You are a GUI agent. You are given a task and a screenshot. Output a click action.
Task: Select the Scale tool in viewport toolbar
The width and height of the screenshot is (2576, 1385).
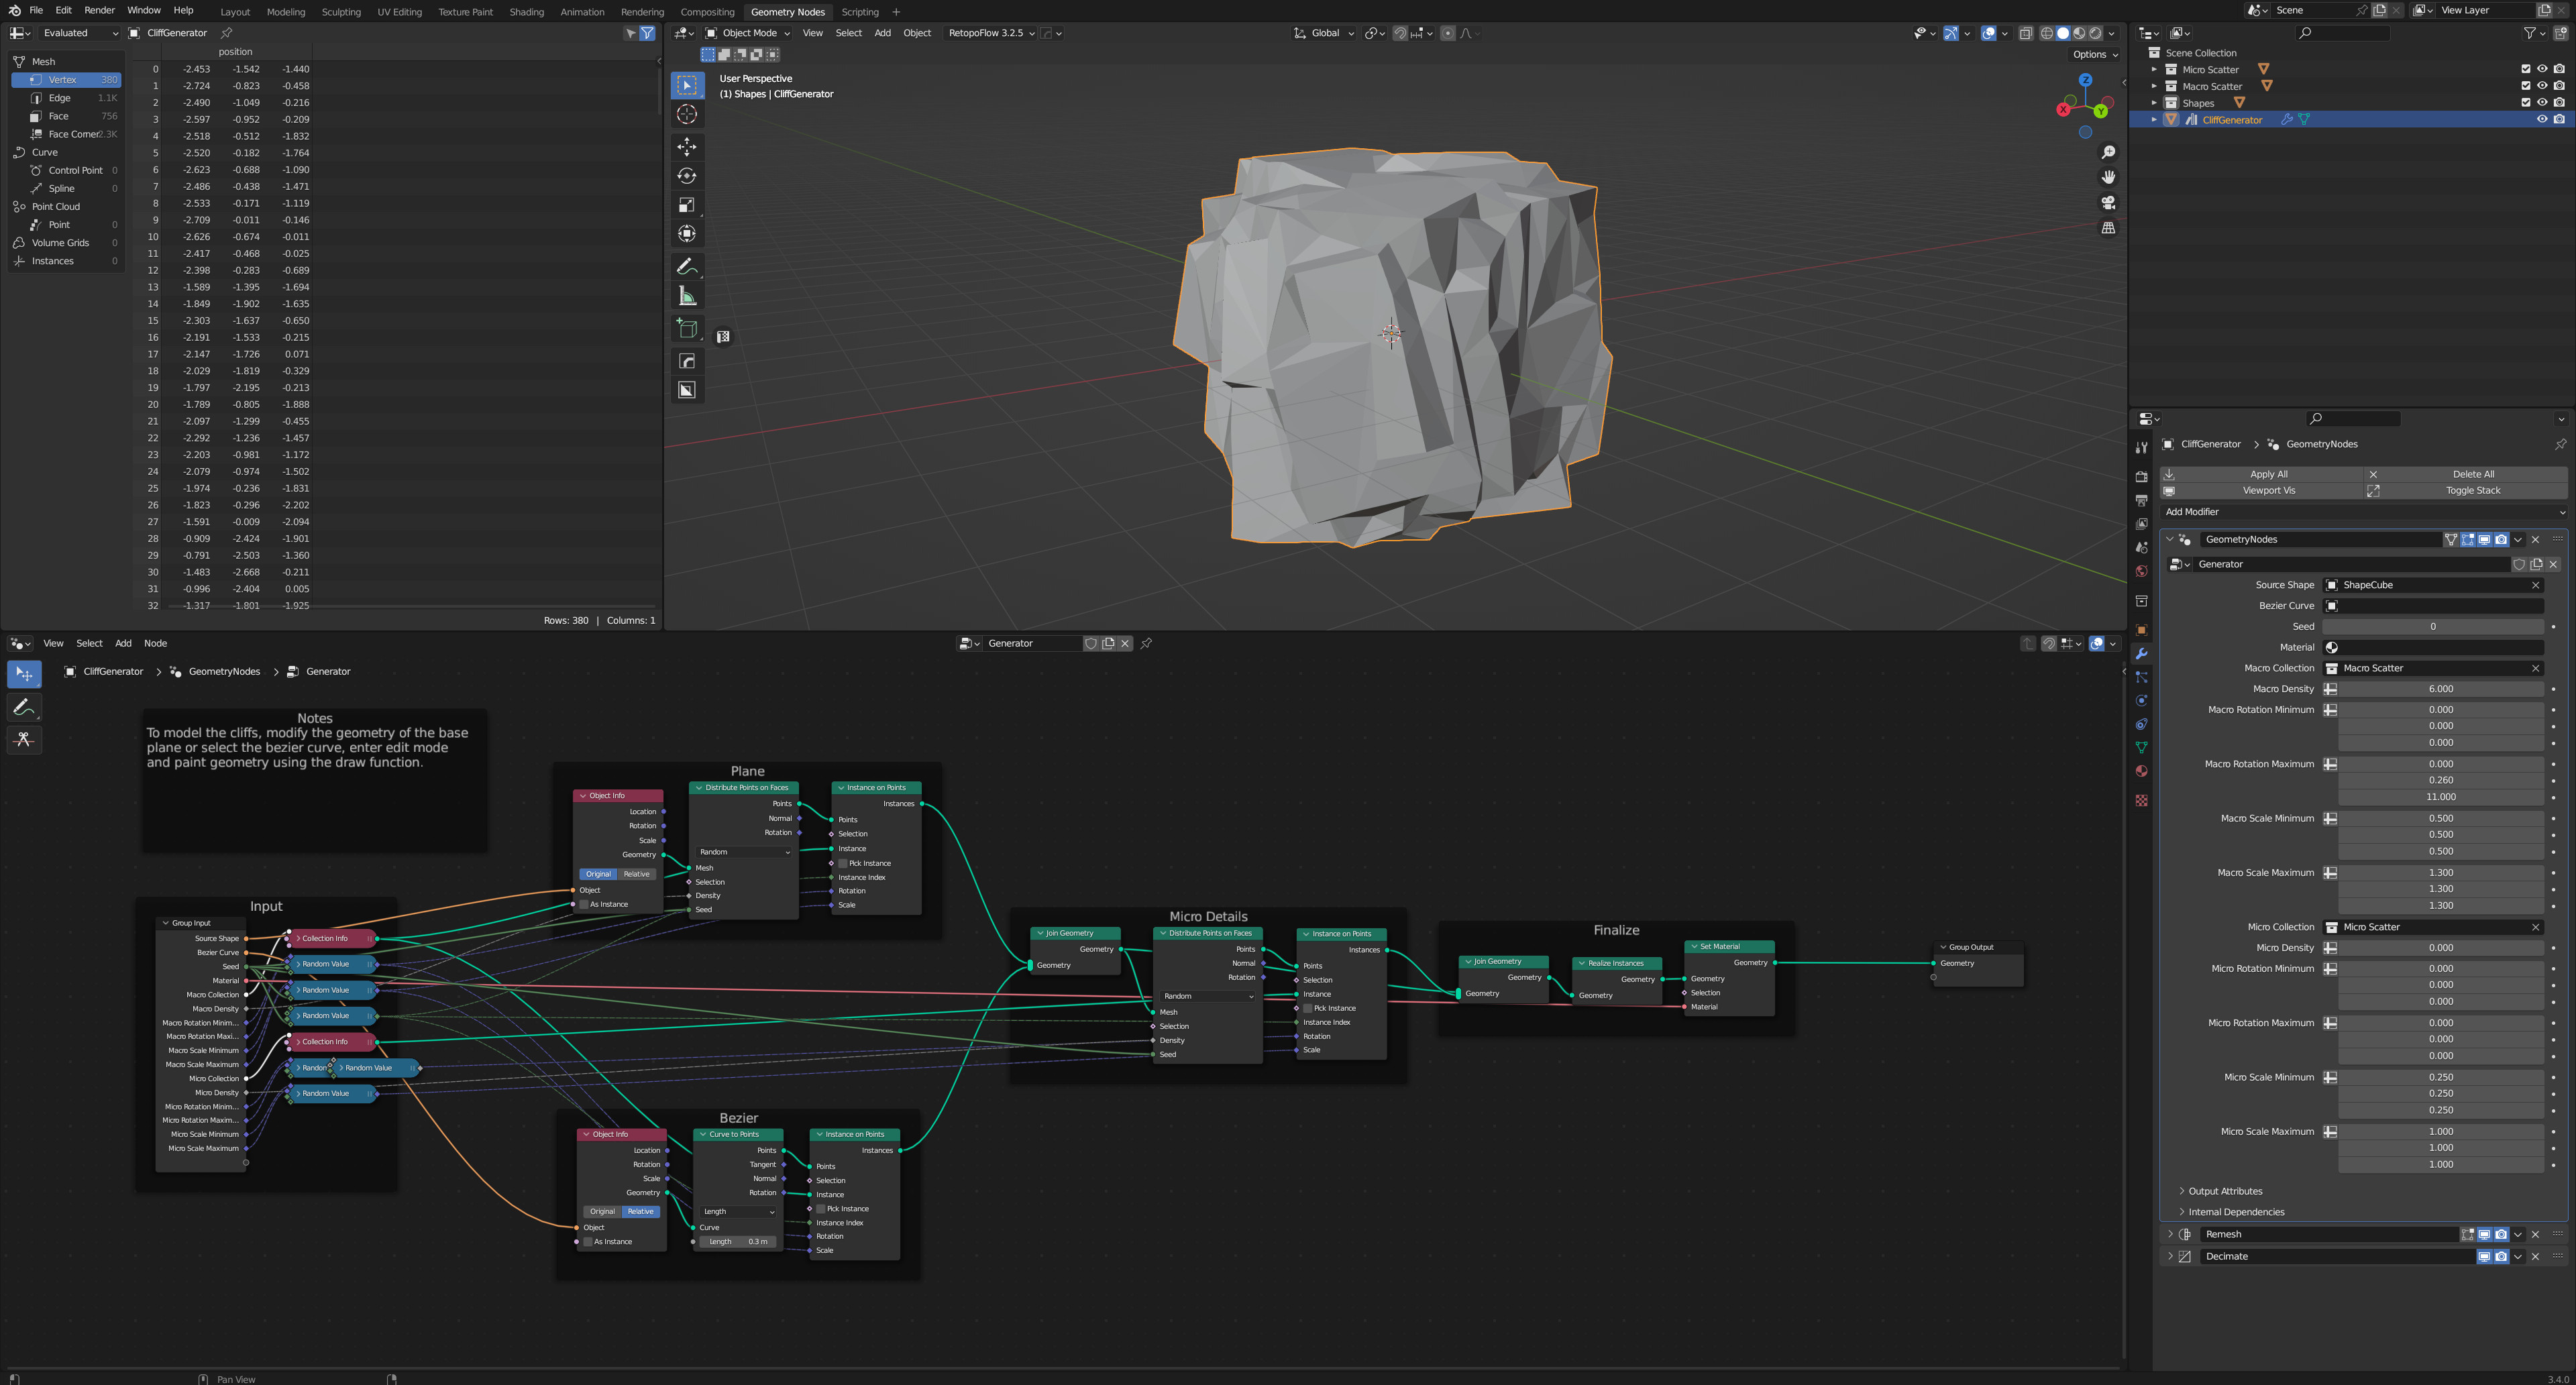687,205
